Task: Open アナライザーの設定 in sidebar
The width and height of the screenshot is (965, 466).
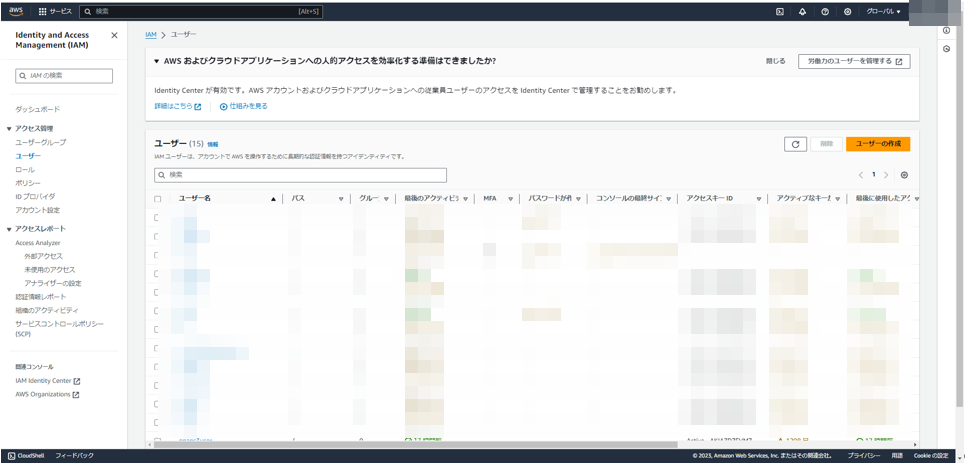Action: pyautogui.click(x=53, y=283)
